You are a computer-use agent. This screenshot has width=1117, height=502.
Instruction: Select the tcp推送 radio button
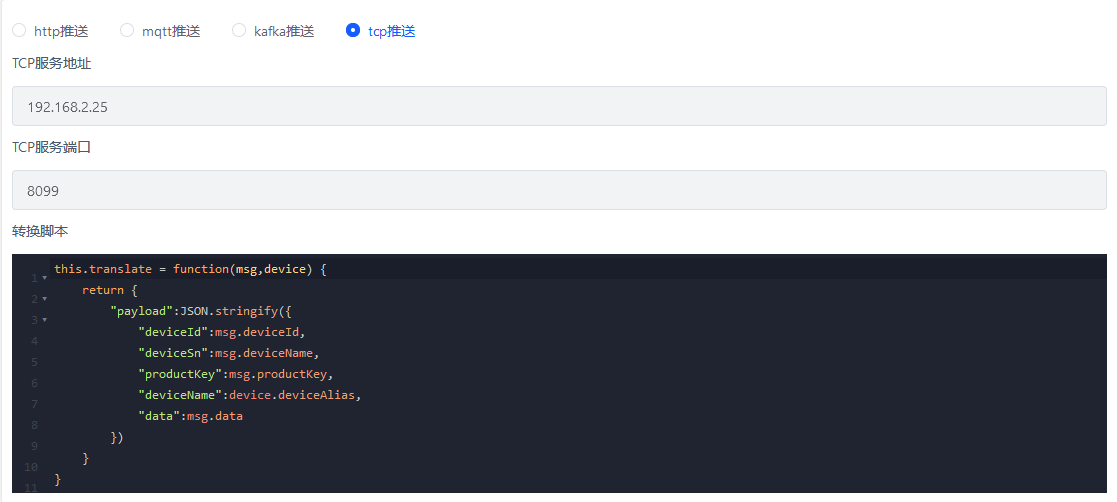(353, 30)
